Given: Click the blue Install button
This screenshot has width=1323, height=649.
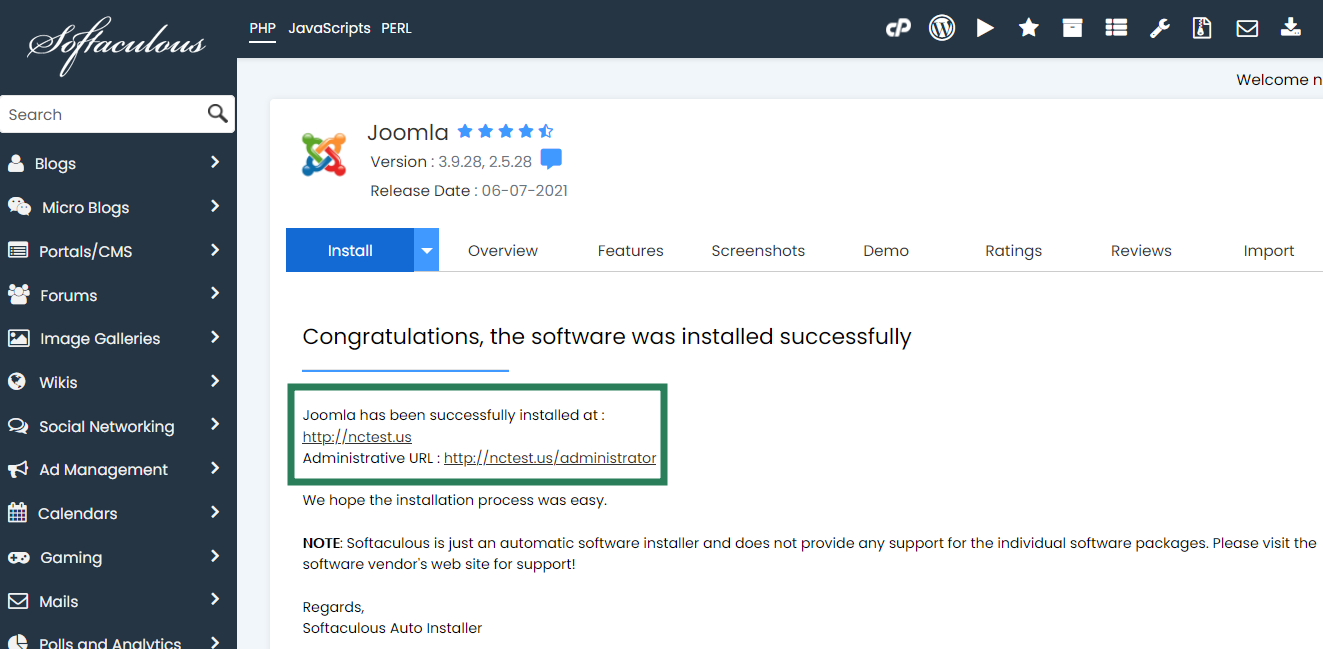Looking at the screenshot, I should pos(350,250).
